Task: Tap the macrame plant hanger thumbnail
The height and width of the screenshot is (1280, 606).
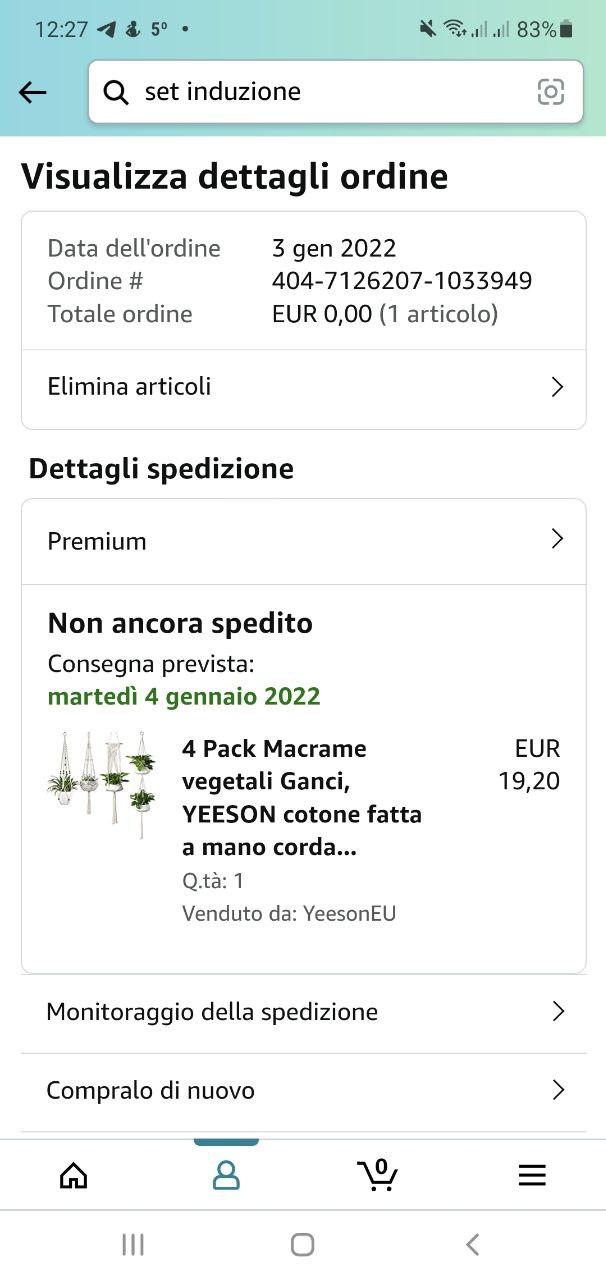Action: coord(103,787)
